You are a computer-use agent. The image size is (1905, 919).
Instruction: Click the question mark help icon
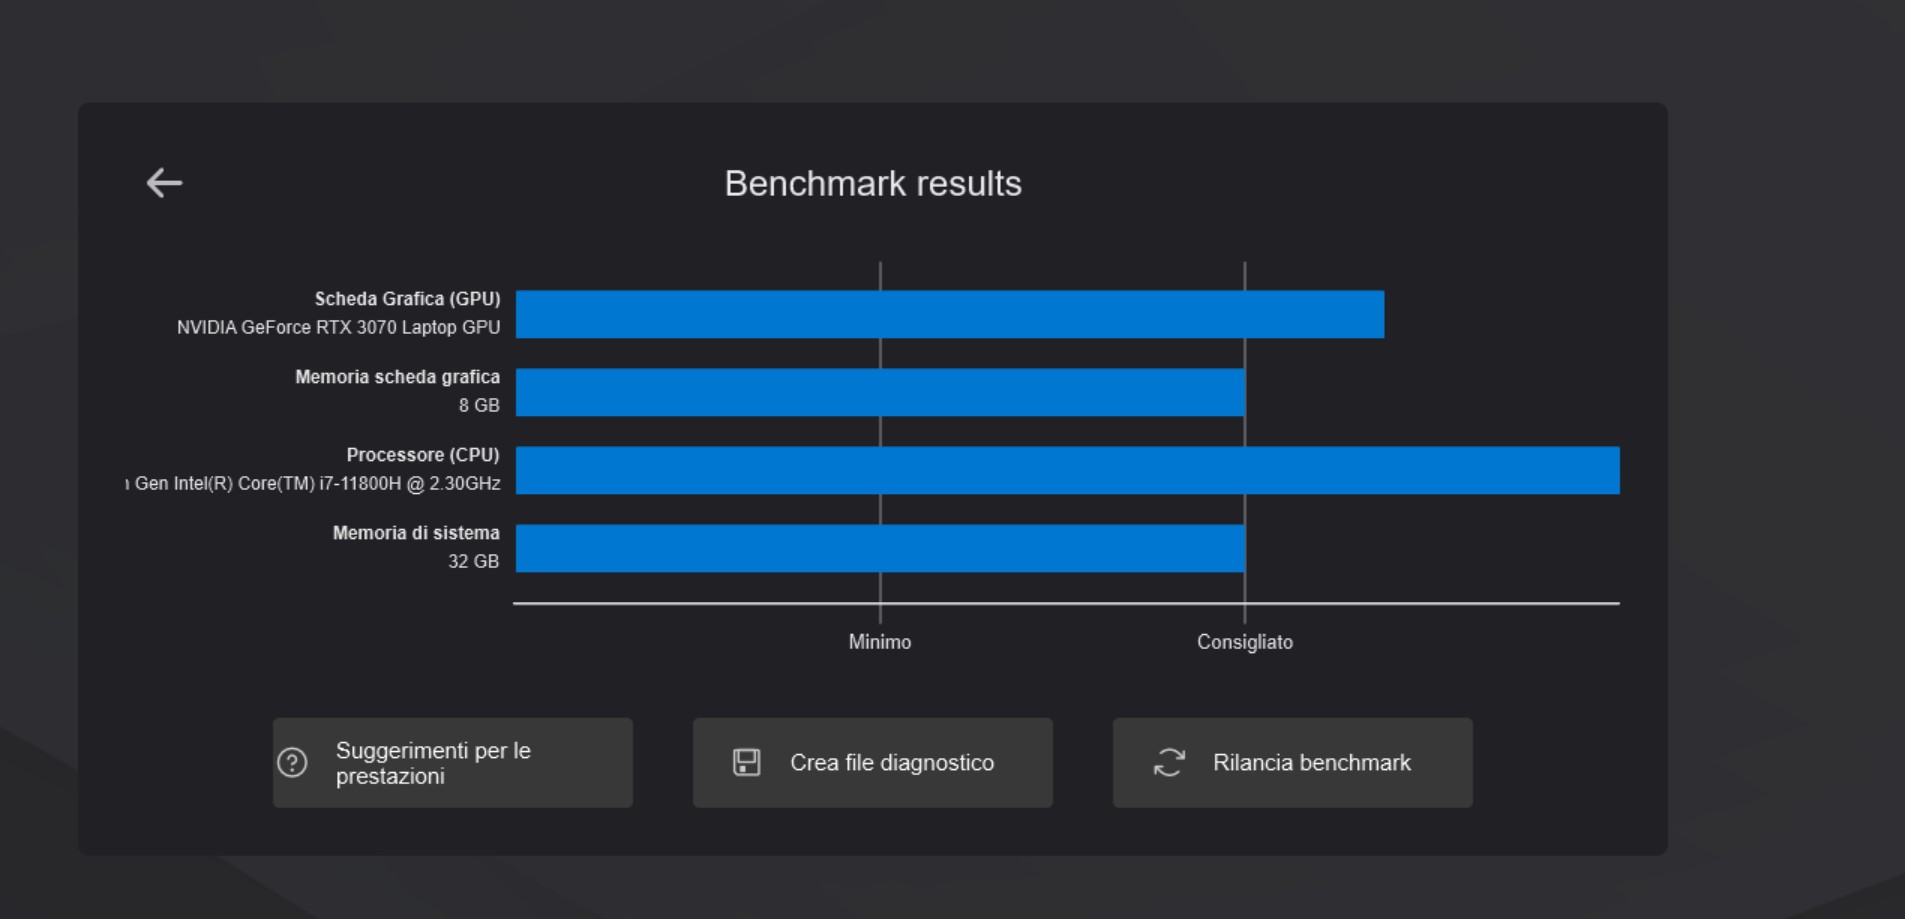pyautogui.click(x=292, y=763)
